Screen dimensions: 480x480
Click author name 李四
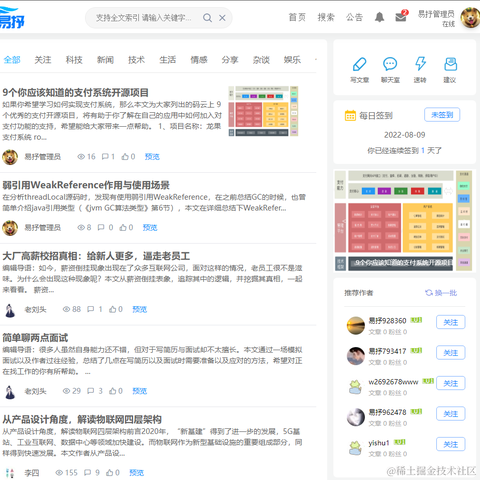(x=32, y=473)
